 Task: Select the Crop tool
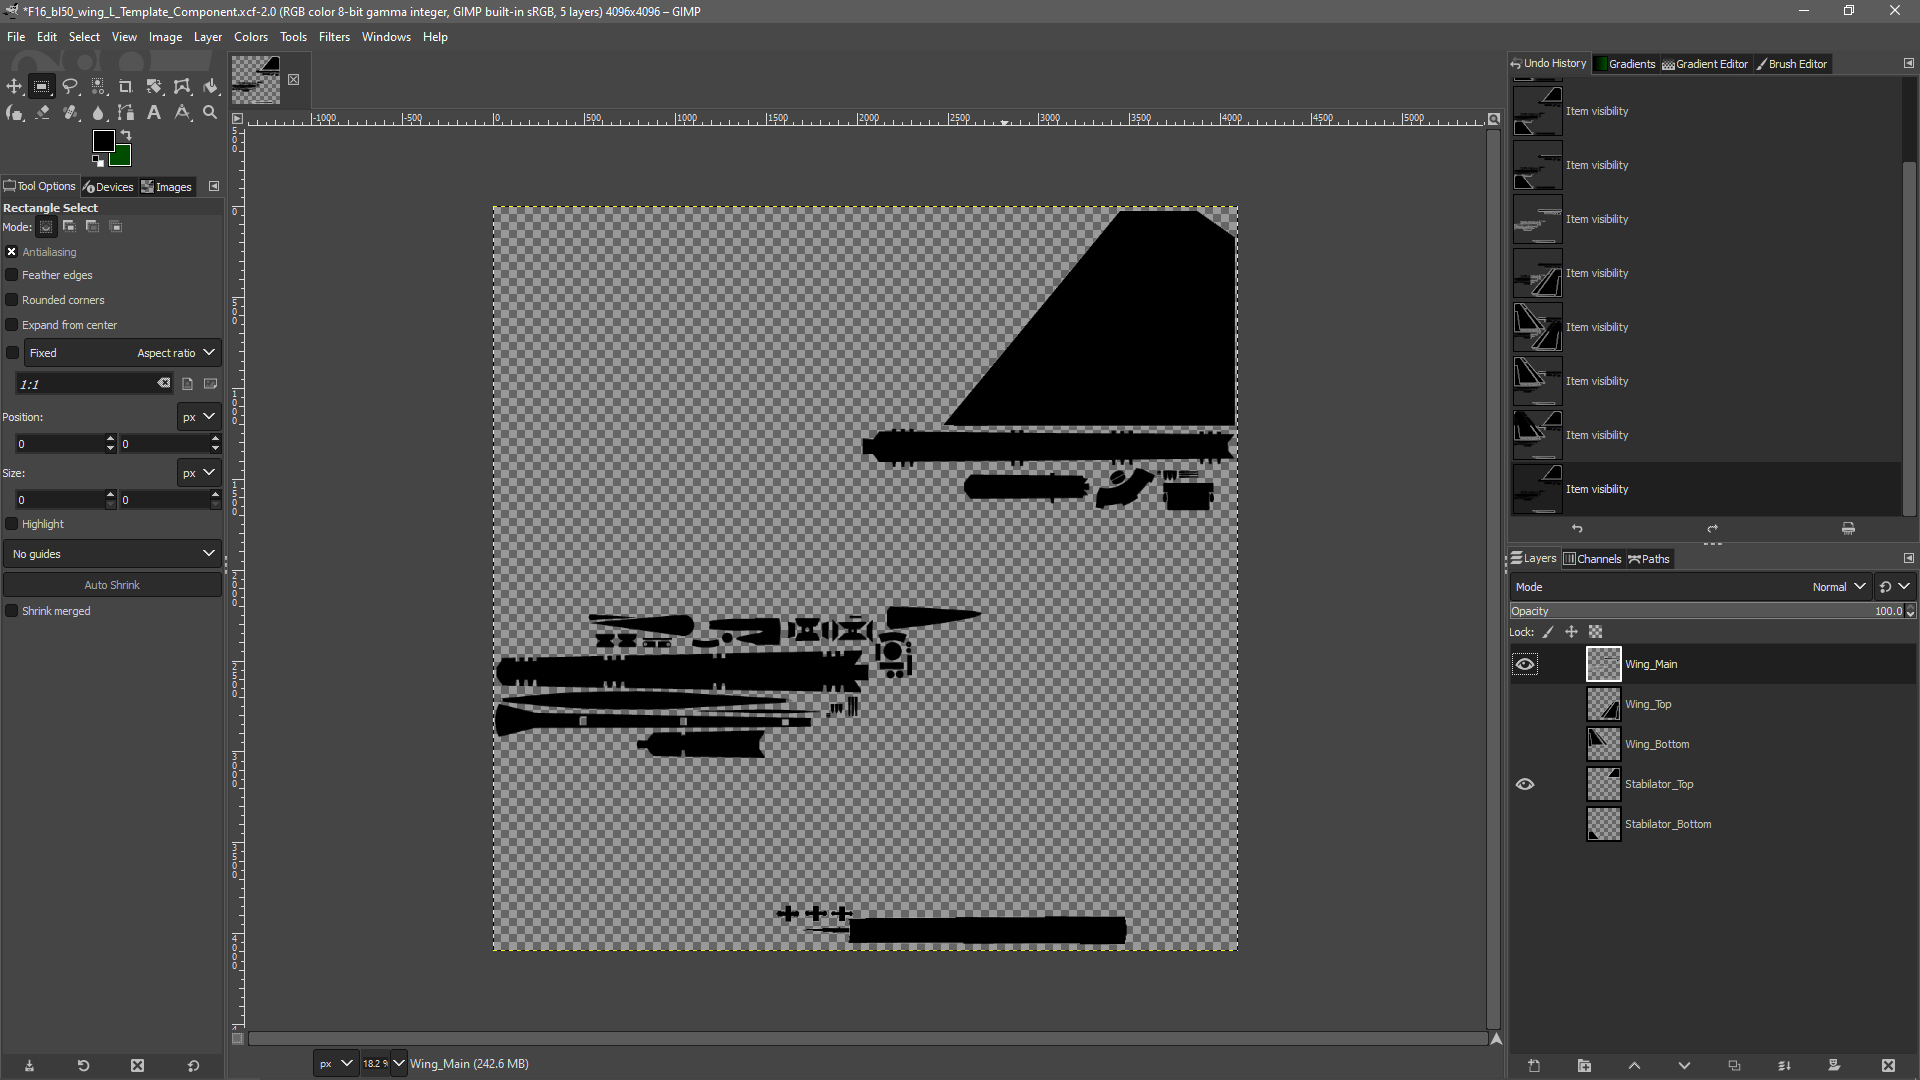coord(126,87)
